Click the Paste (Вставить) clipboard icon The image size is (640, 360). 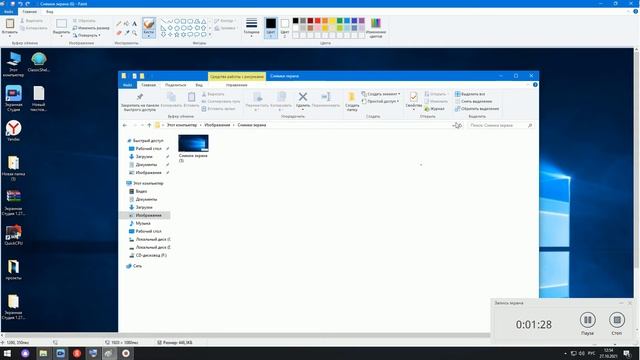(10, 24)
